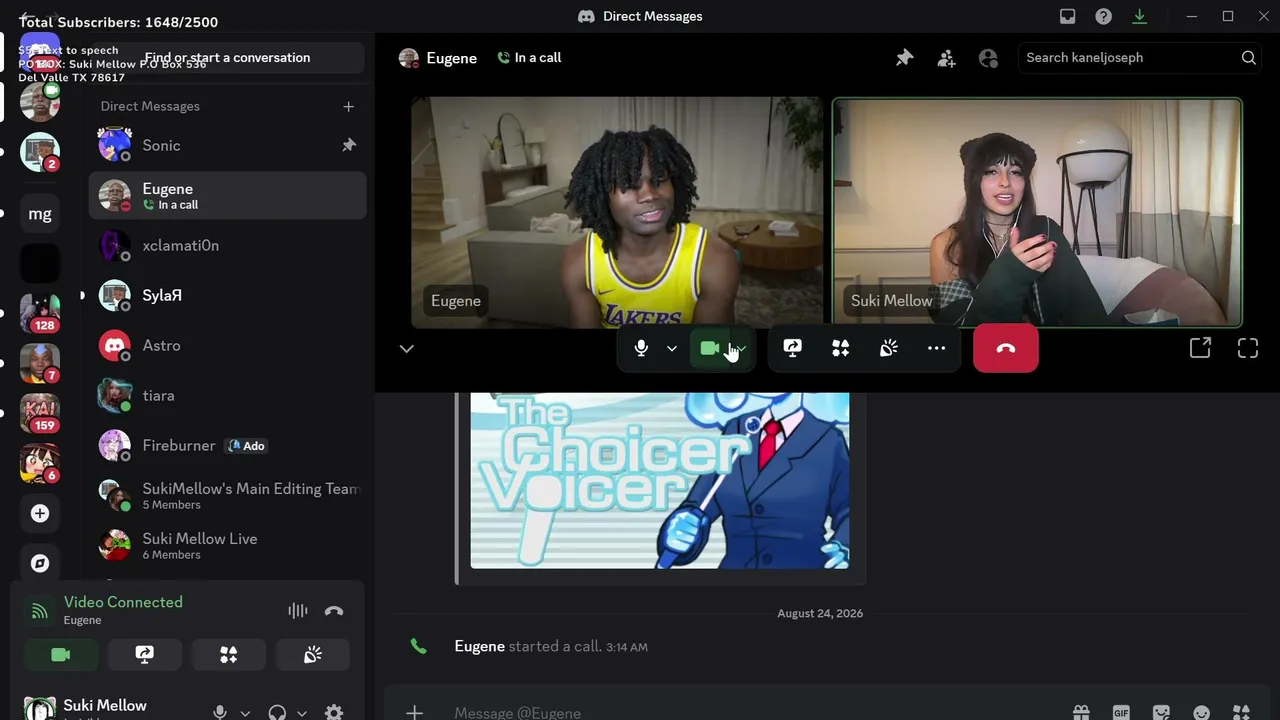Open the Astro direct message

[x=227, y=345]
